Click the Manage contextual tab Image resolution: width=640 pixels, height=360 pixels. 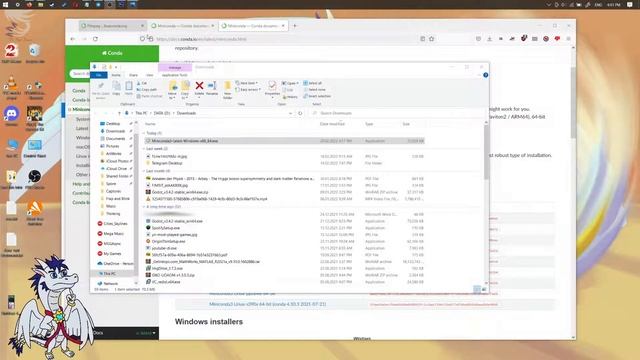pos(175,67)
